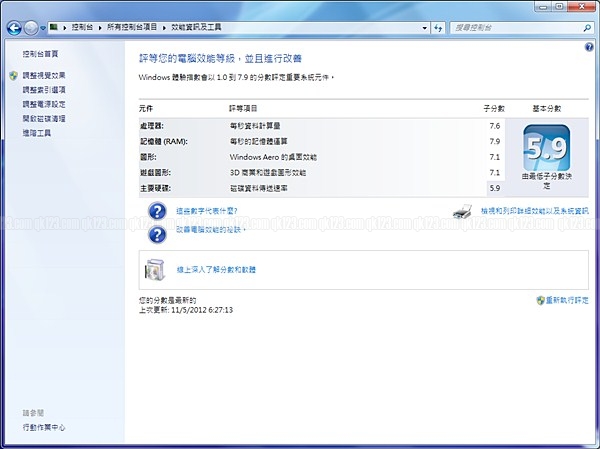Click 重新執行評定 to rerun assessment
The image size is (600, 449).
click(x=567, y=300)
